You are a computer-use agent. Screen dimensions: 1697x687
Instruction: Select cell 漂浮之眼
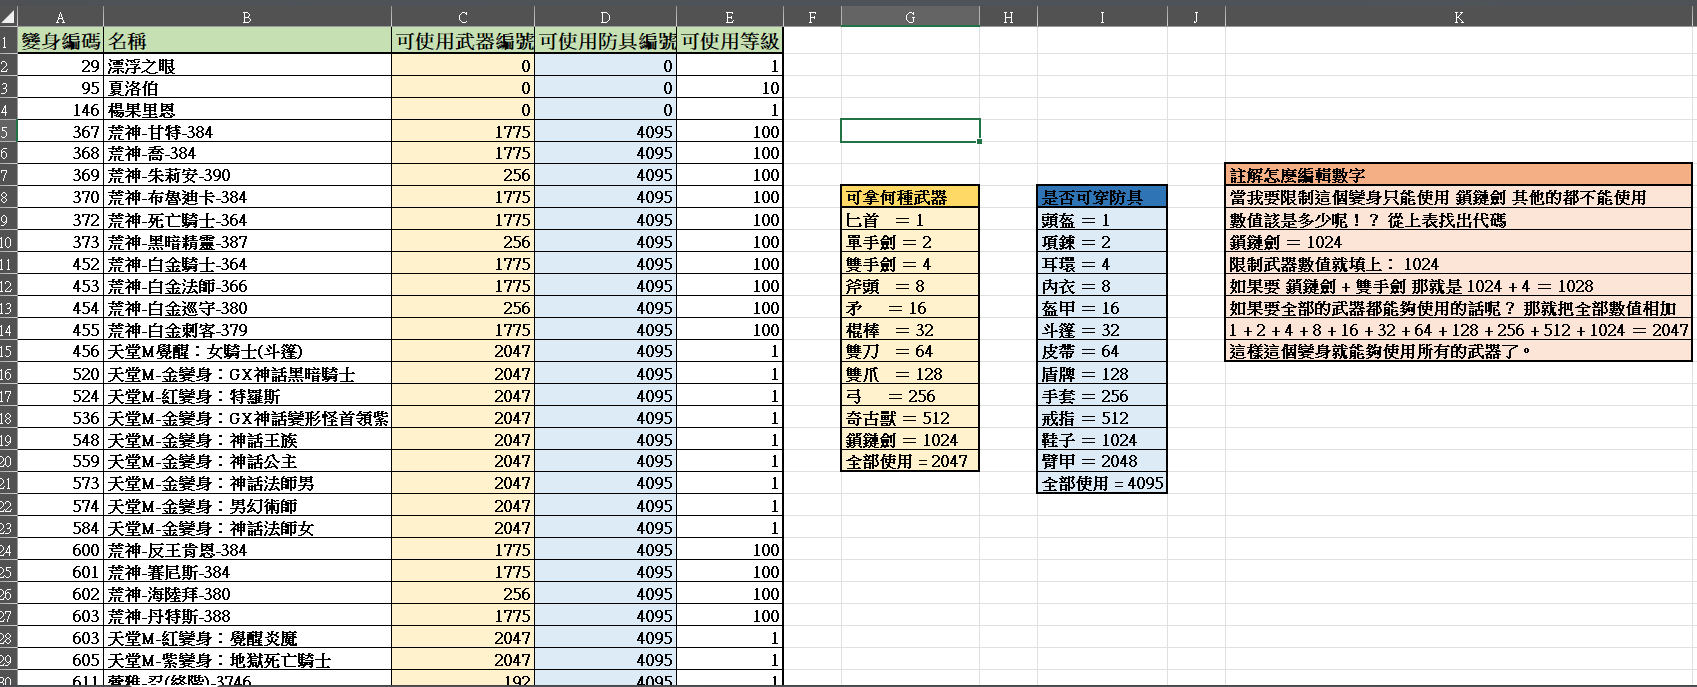pos(247,66)
